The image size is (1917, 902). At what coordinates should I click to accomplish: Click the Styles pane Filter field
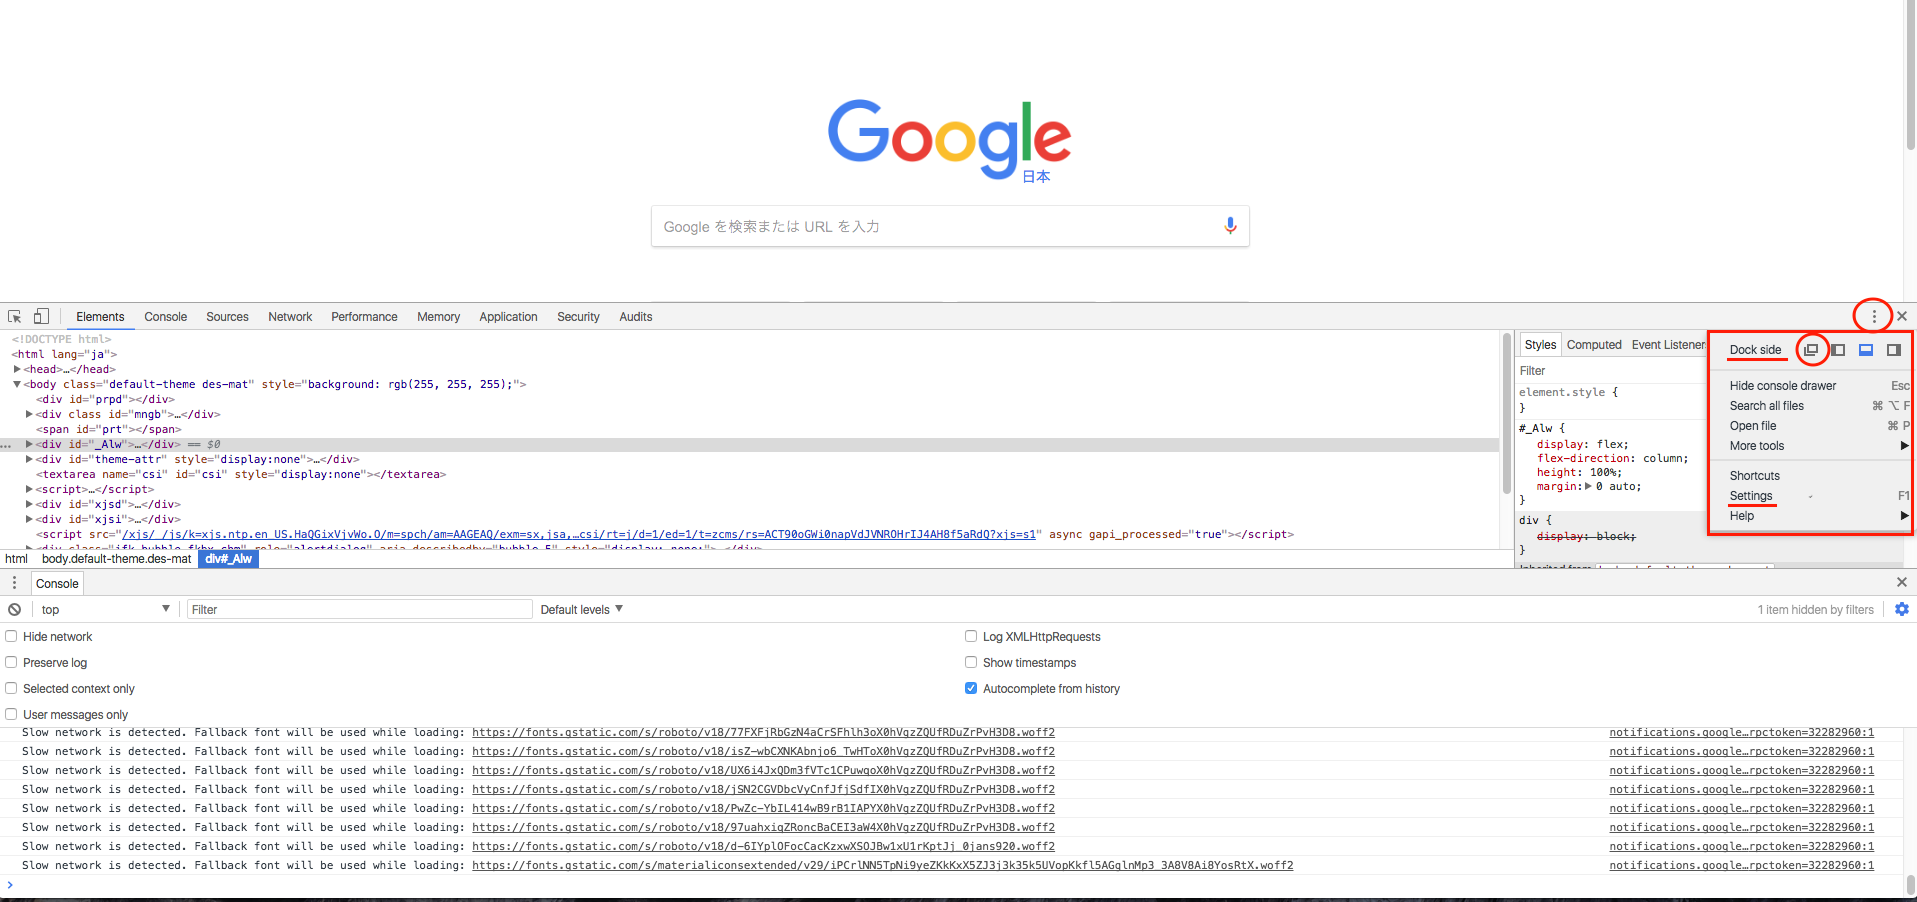click(1610, 371)
